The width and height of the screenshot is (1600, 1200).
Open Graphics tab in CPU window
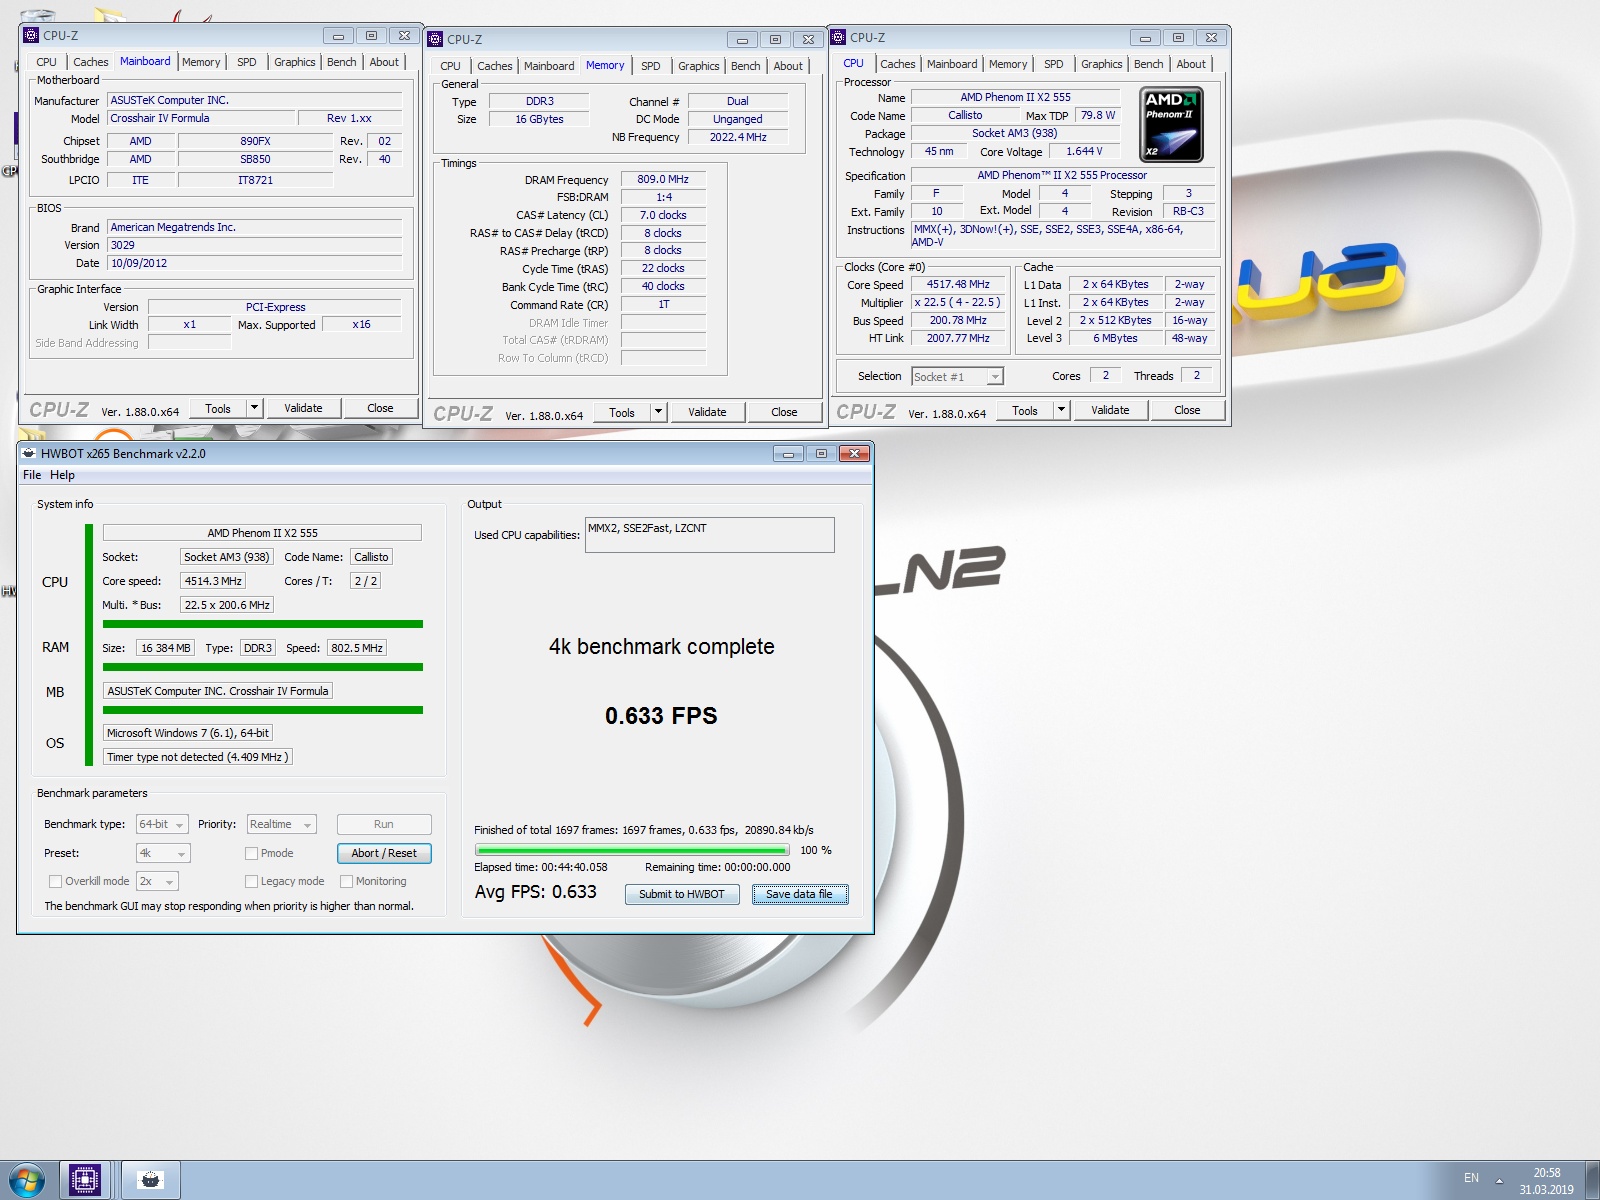click(1101, 64)
